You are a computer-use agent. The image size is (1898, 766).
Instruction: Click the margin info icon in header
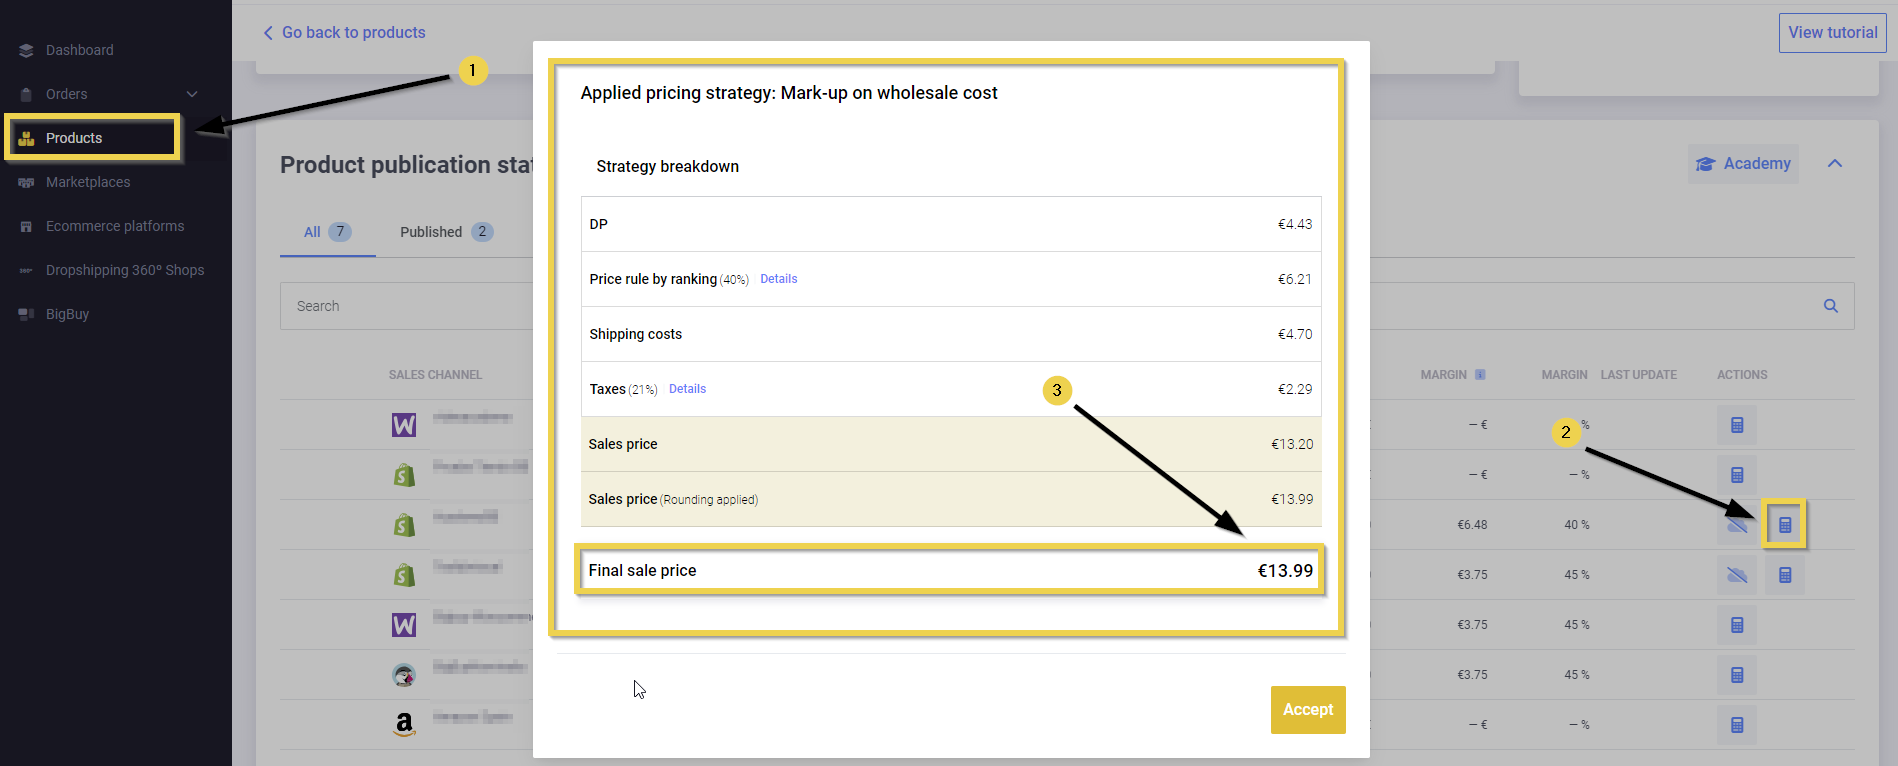pos(1480,375)
